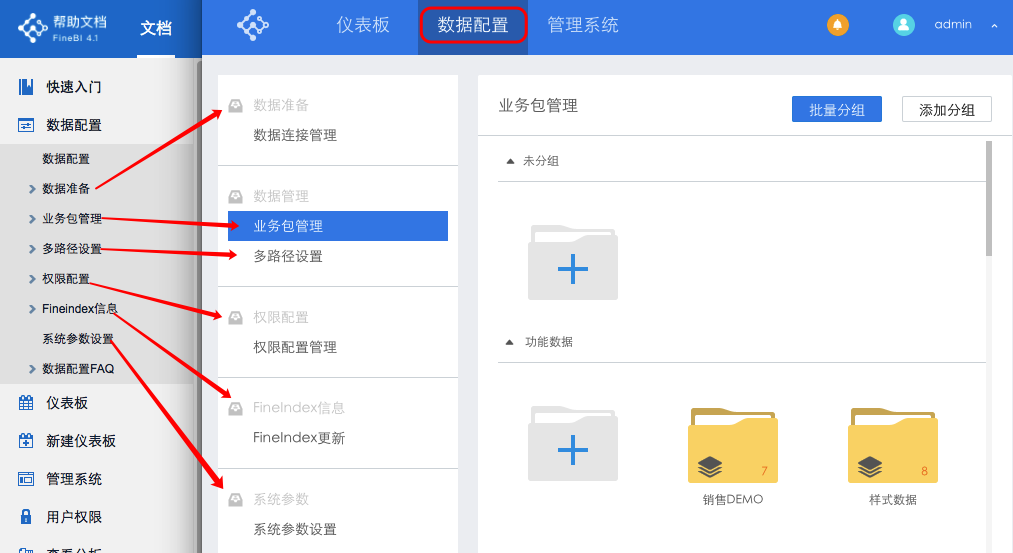Screen dimensions: 1013x553
Task: Click the 数据准备 section icon
Action: (235, 105)
